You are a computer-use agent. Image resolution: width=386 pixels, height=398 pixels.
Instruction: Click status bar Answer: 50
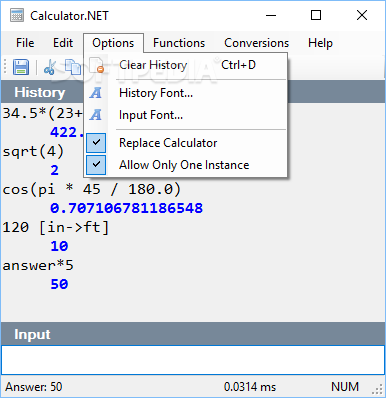(34, 387)
